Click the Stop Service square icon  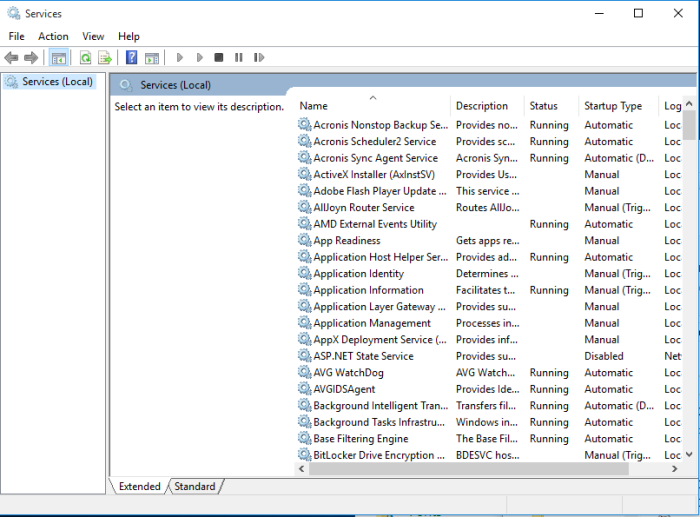tap(219, 57)
